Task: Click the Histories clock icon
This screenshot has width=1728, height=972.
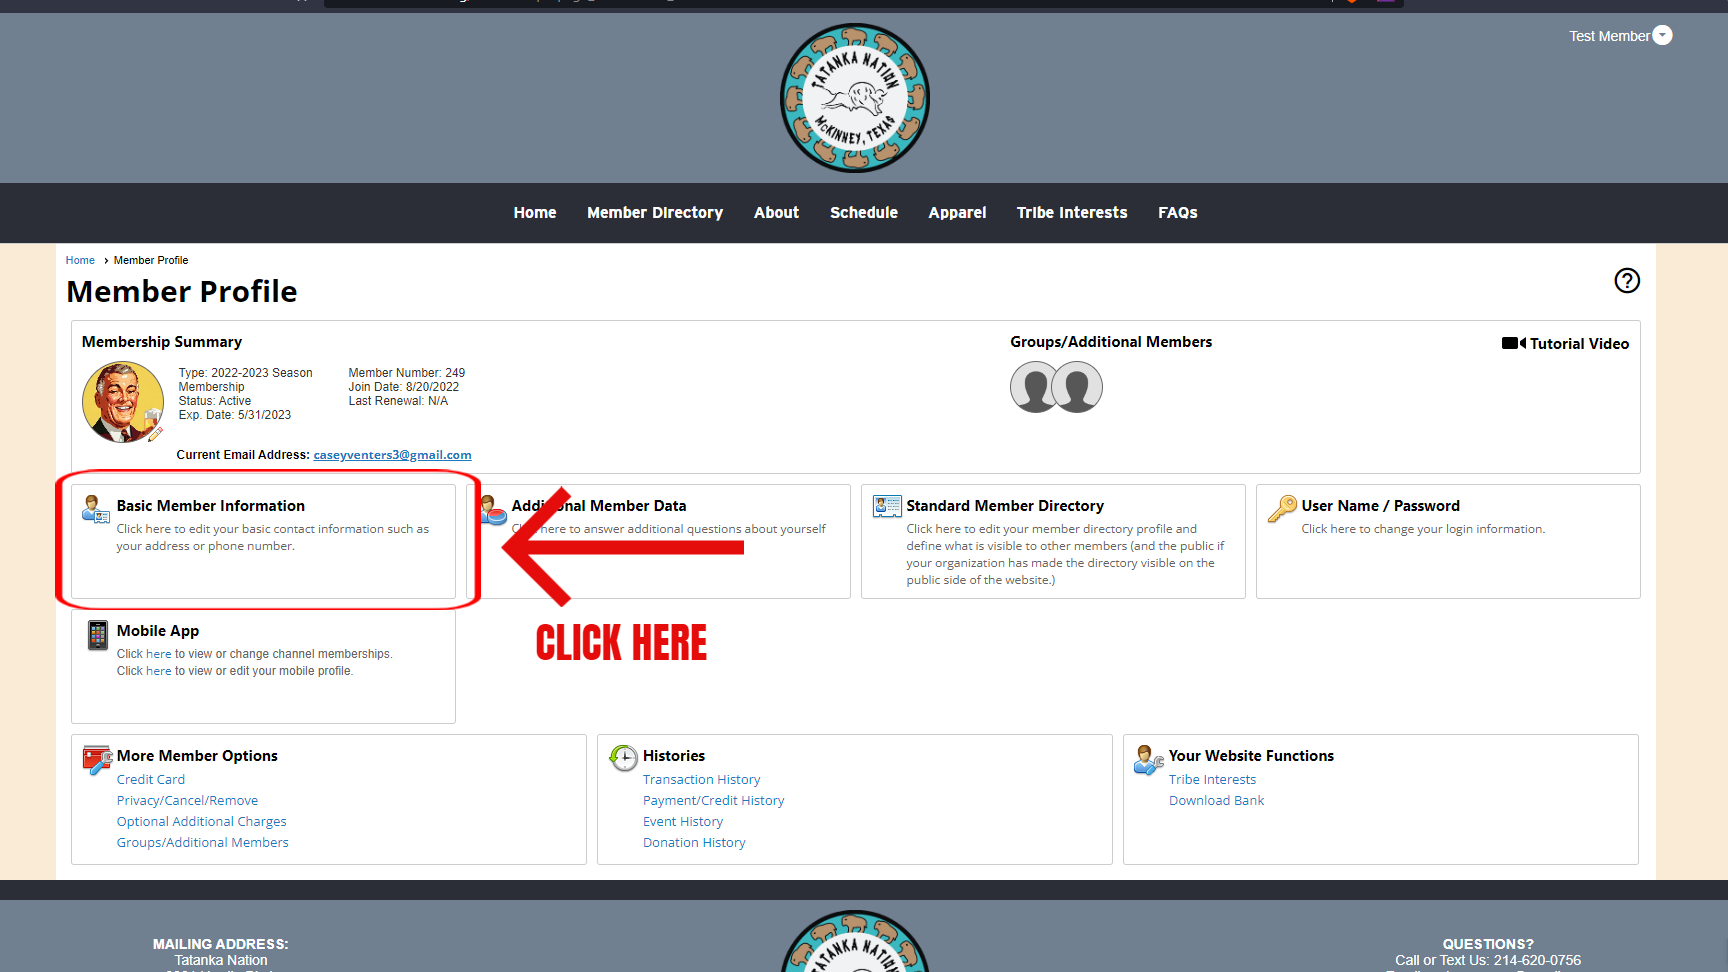Action: tap(623, 758)
